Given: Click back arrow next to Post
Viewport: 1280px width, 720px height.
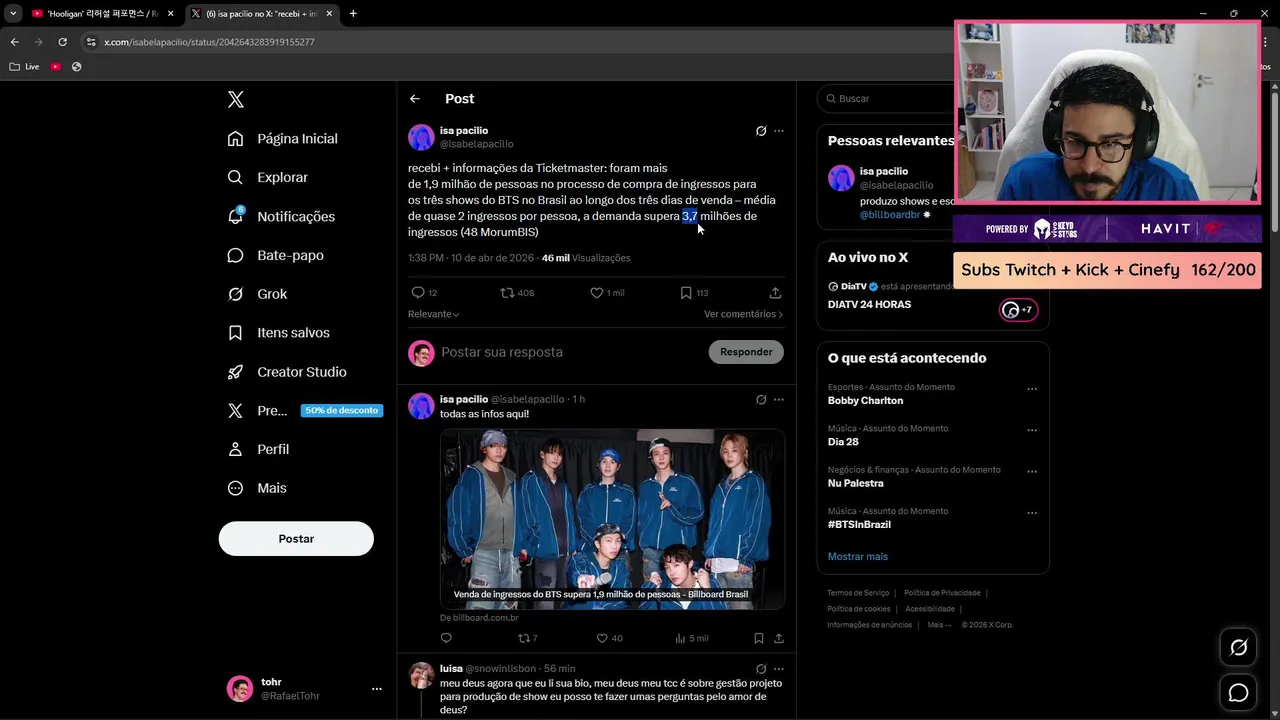Looking at the screenshot, I should click(x=415, y=99).
